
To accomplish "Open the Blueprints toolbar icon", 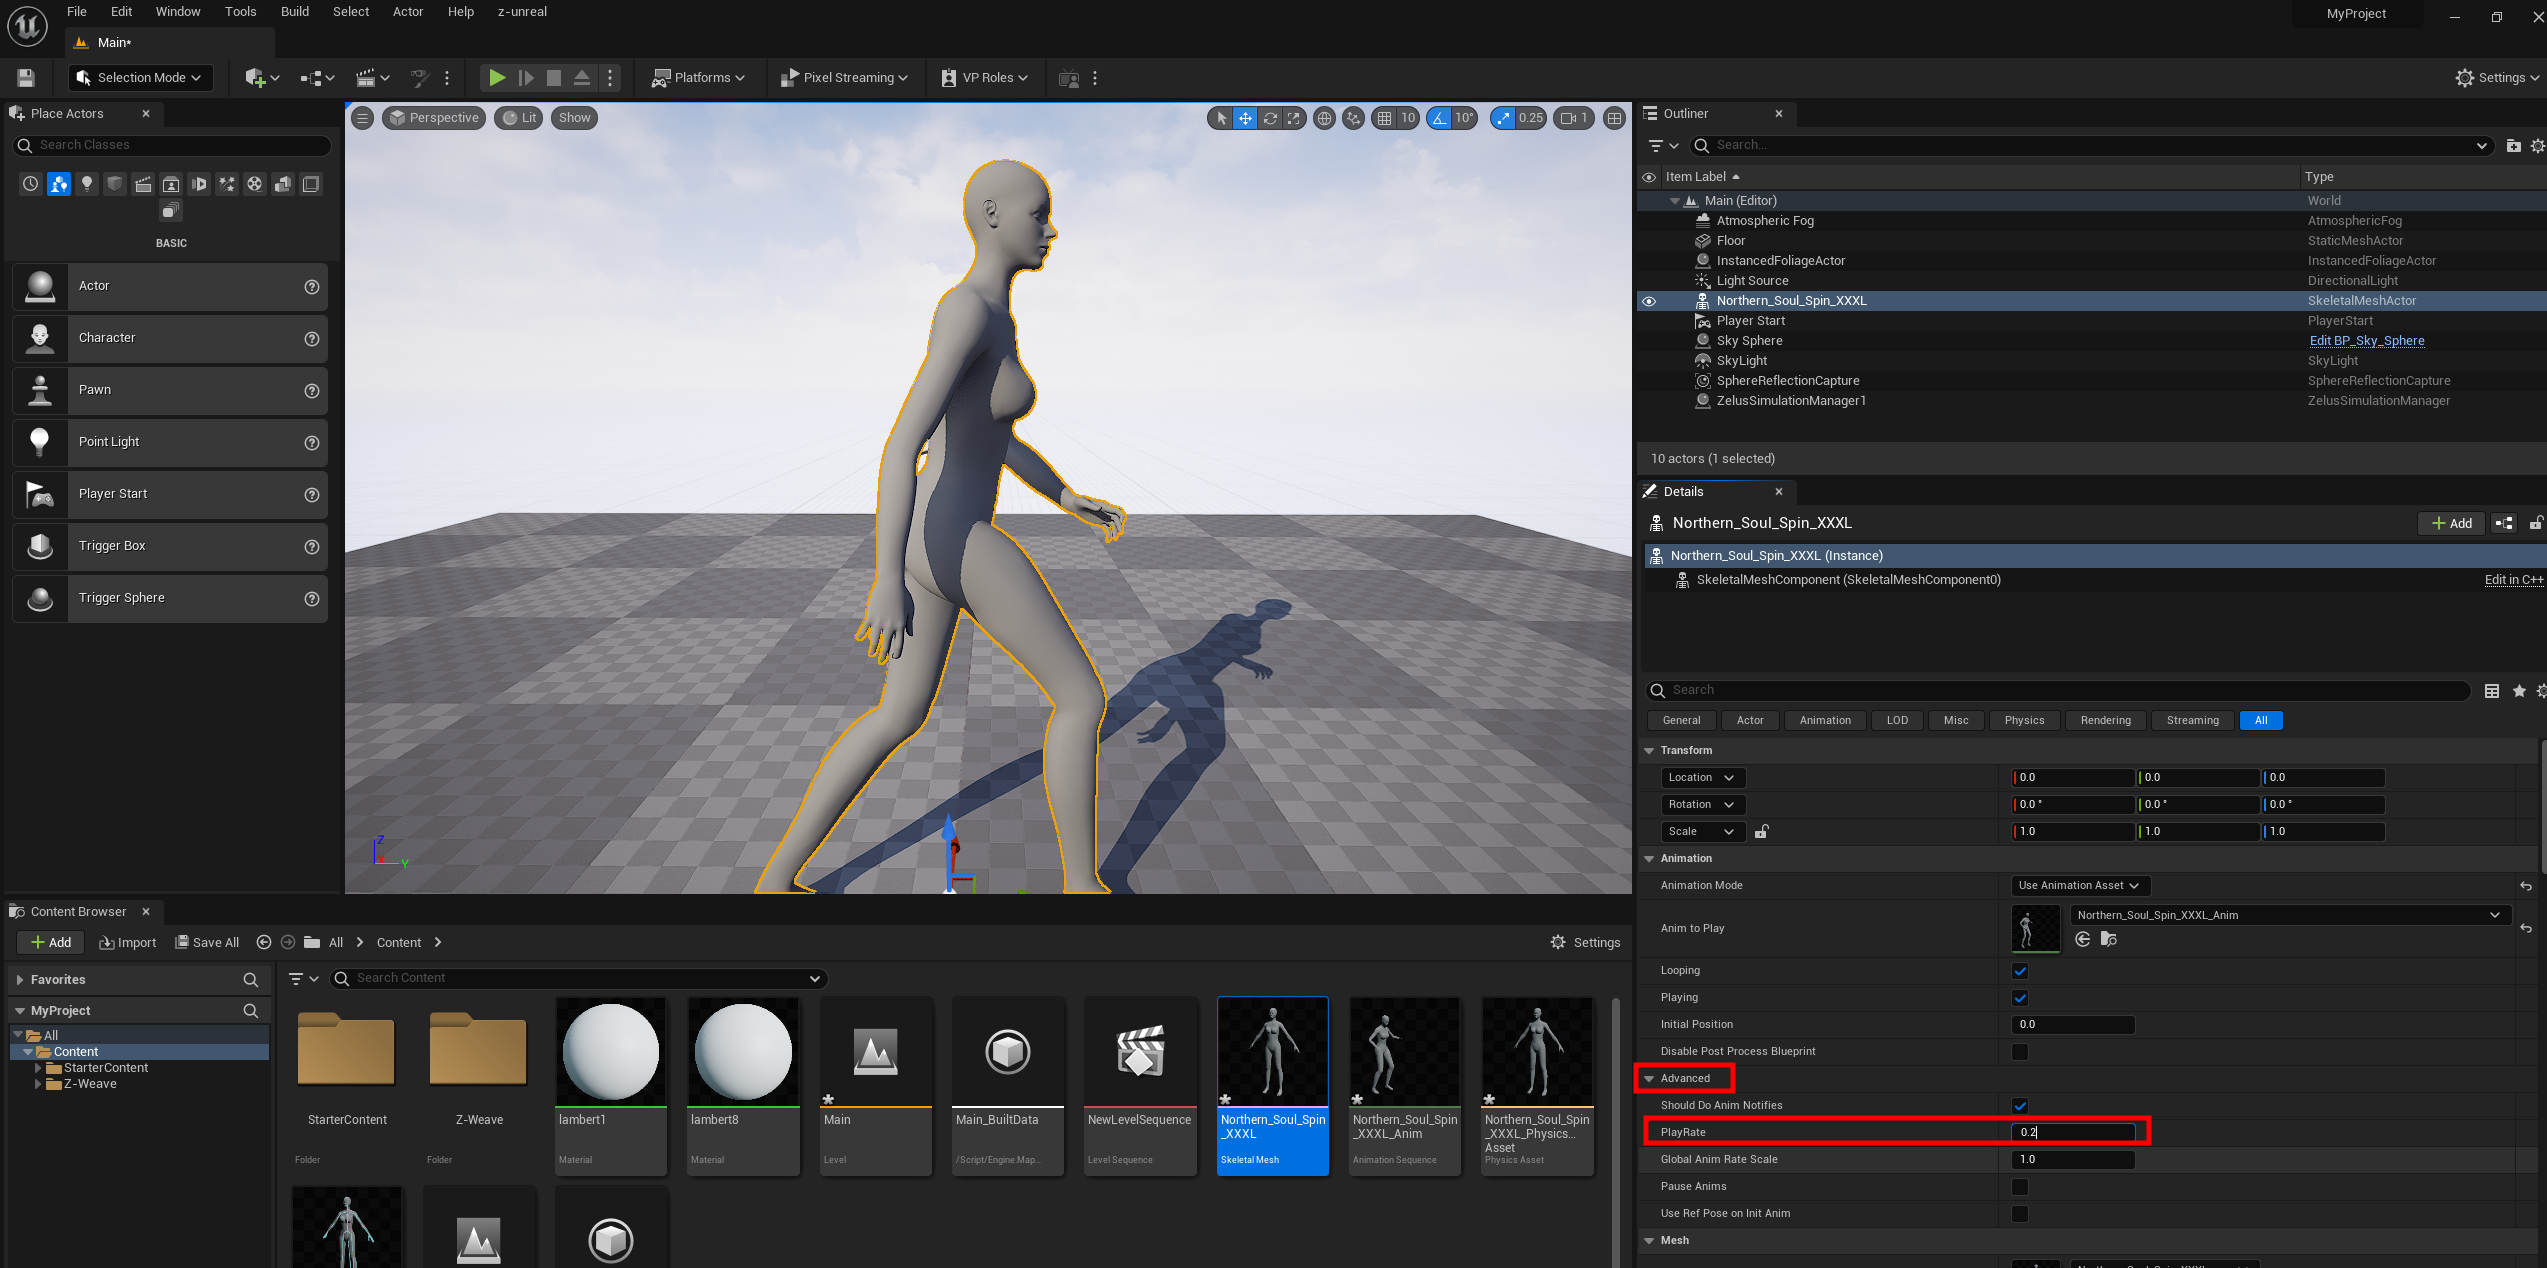I will [x=317, y=77].
